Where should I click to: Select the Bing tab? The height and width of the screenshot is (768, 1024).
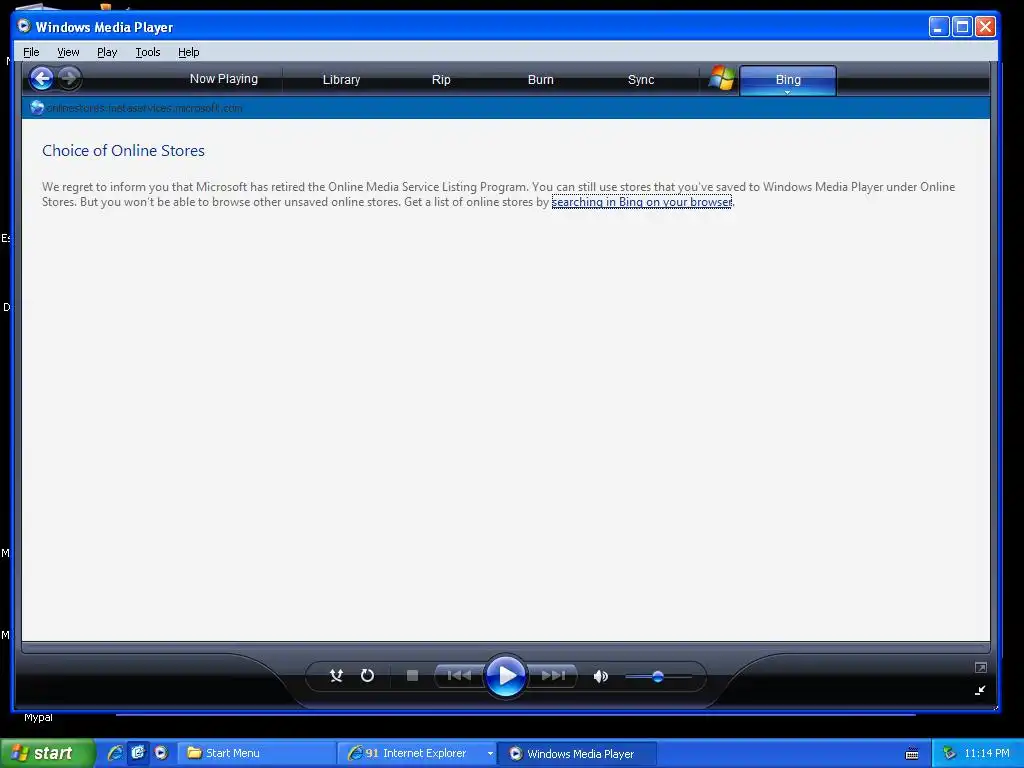point(788,79)
